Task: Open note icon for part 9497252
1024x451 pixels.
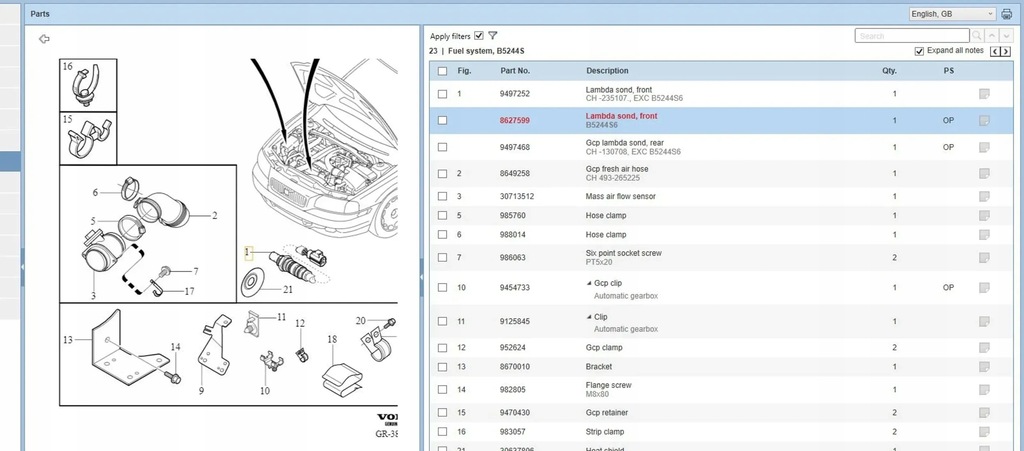Action: pyautogui.click(x=984, y=94)
